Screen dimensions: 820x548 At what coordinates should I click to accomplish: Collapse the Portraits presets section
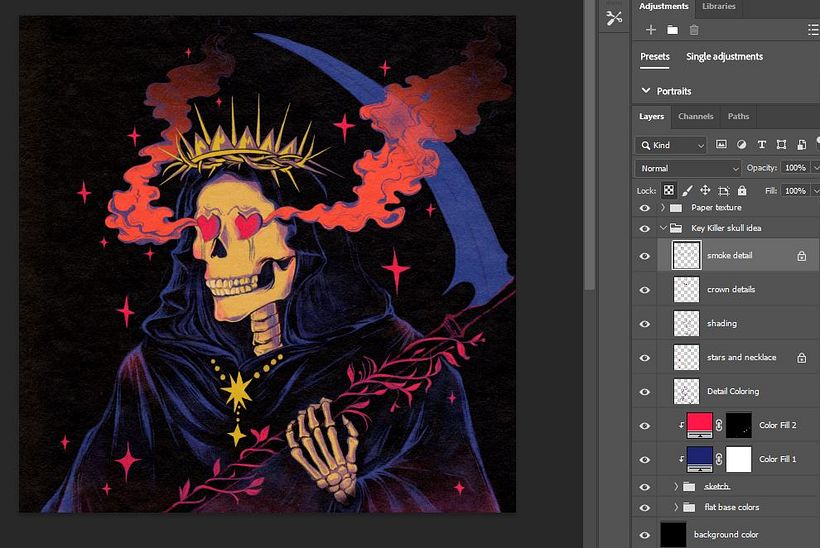[645, 91]
